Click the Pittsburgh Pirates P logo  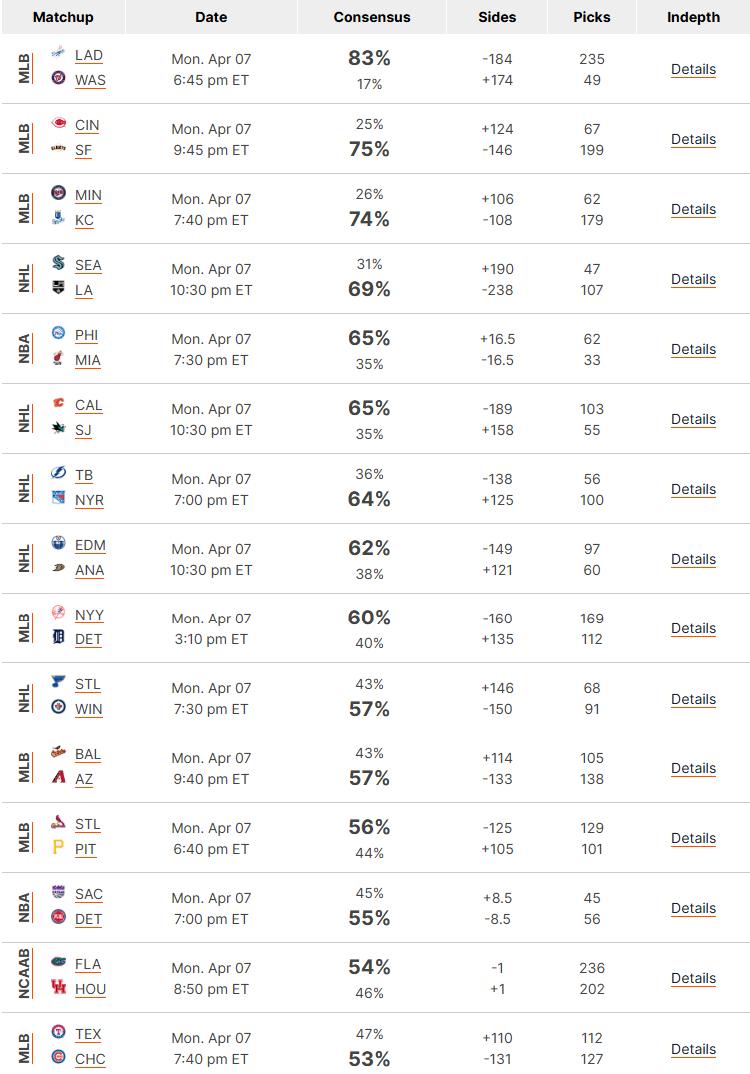(x=59, y=847)
